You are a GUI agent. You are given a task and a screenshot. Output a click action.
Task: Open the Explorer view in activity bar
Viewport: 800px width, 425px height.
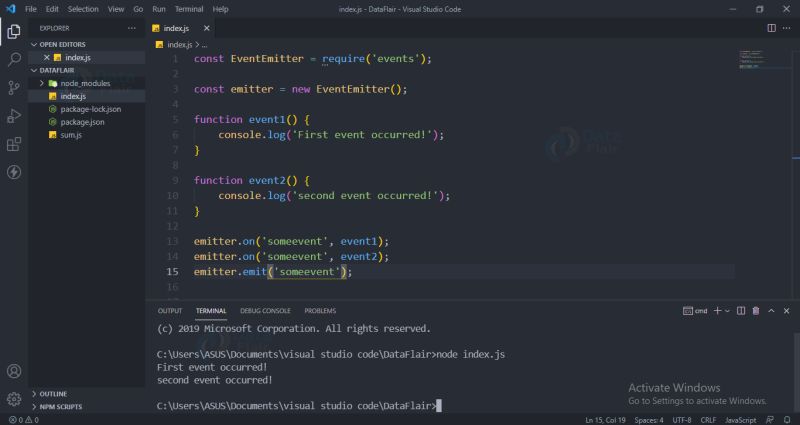coord(14,32)
